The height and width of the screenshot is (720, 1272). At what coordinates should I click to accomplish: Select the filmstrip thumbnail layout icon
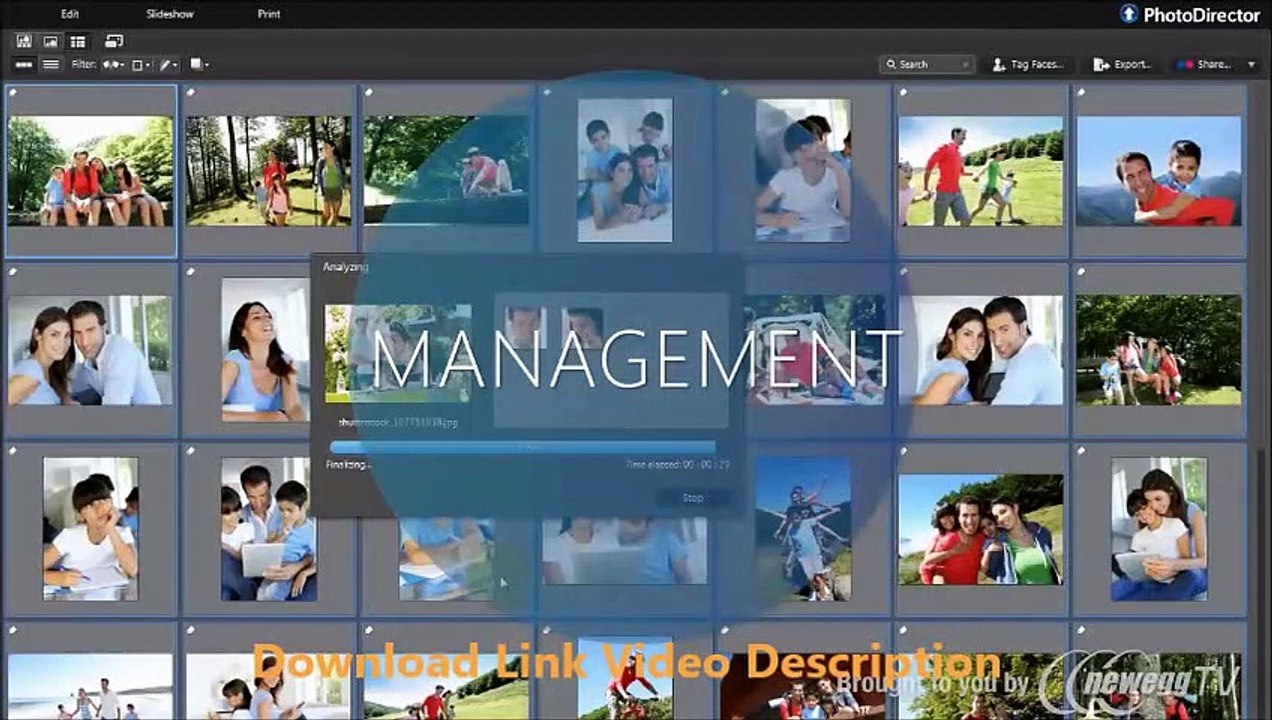pos(24,64)
